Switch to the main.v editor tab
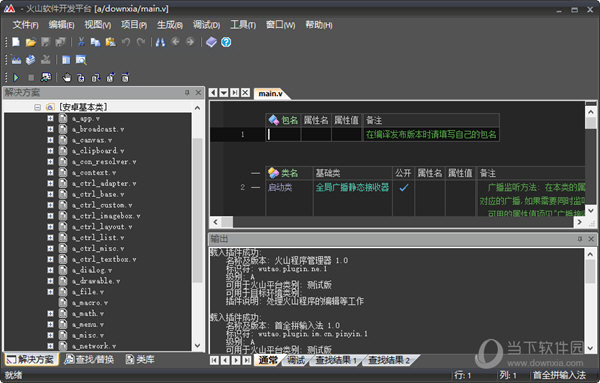The image size is (600, 383). point(271,93)
